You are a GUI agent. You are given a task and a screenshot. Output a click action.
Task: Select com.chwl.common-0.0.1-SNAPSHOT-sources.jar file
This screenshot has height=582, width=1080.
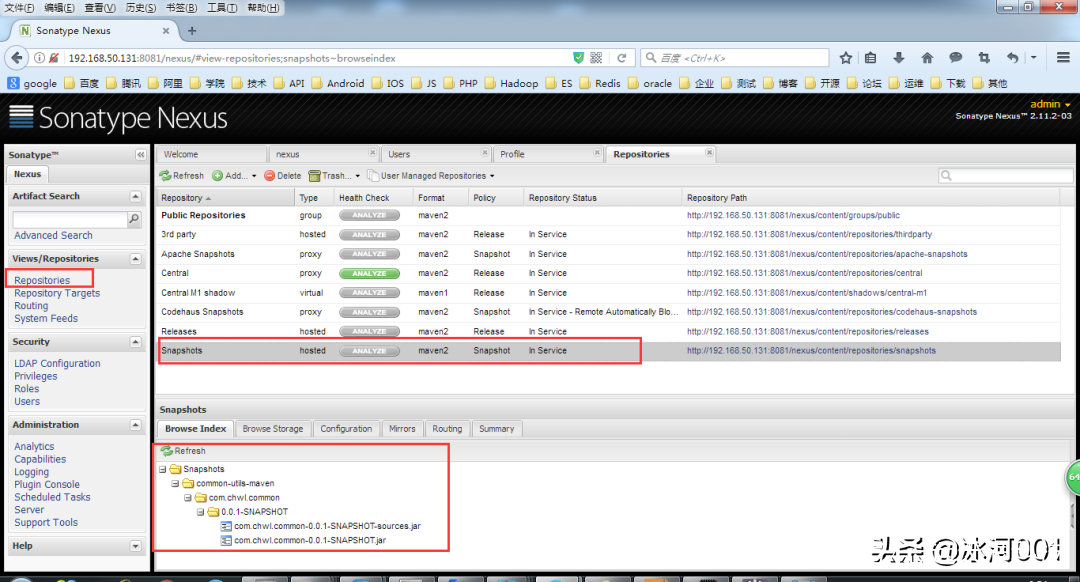tap(327, 526)
